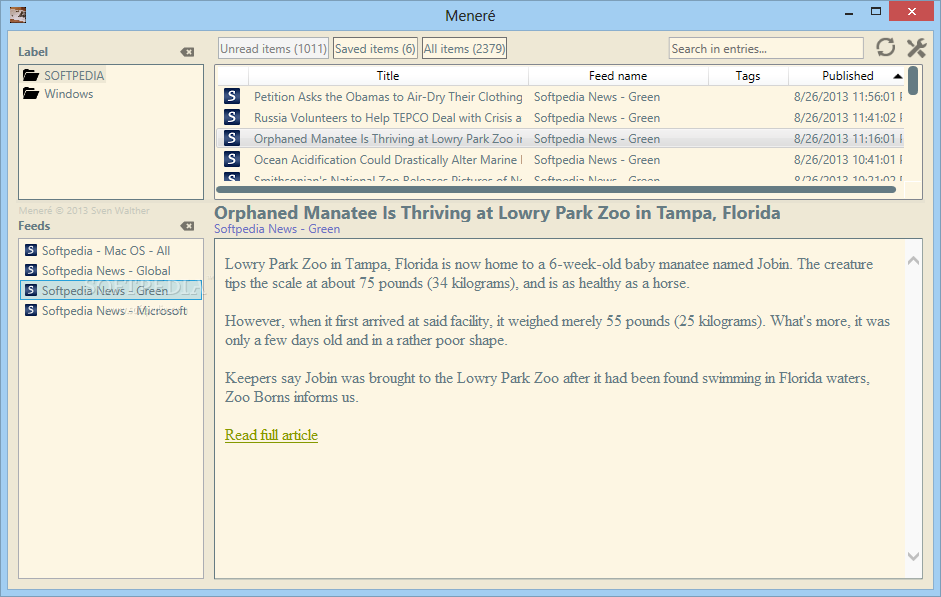Image resolution: width=941 pixels, height=597 pixels.
Task: Open Russia Volunteers to Help TEPCO entry
Action: (x=388, y=118)
